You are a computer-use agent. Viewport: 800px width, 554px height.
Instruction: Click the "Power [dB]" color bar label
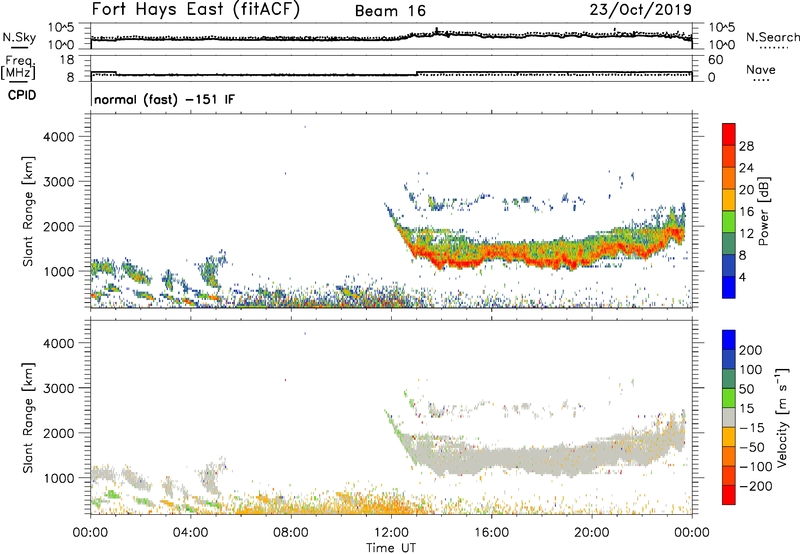[x=763, y=211]
